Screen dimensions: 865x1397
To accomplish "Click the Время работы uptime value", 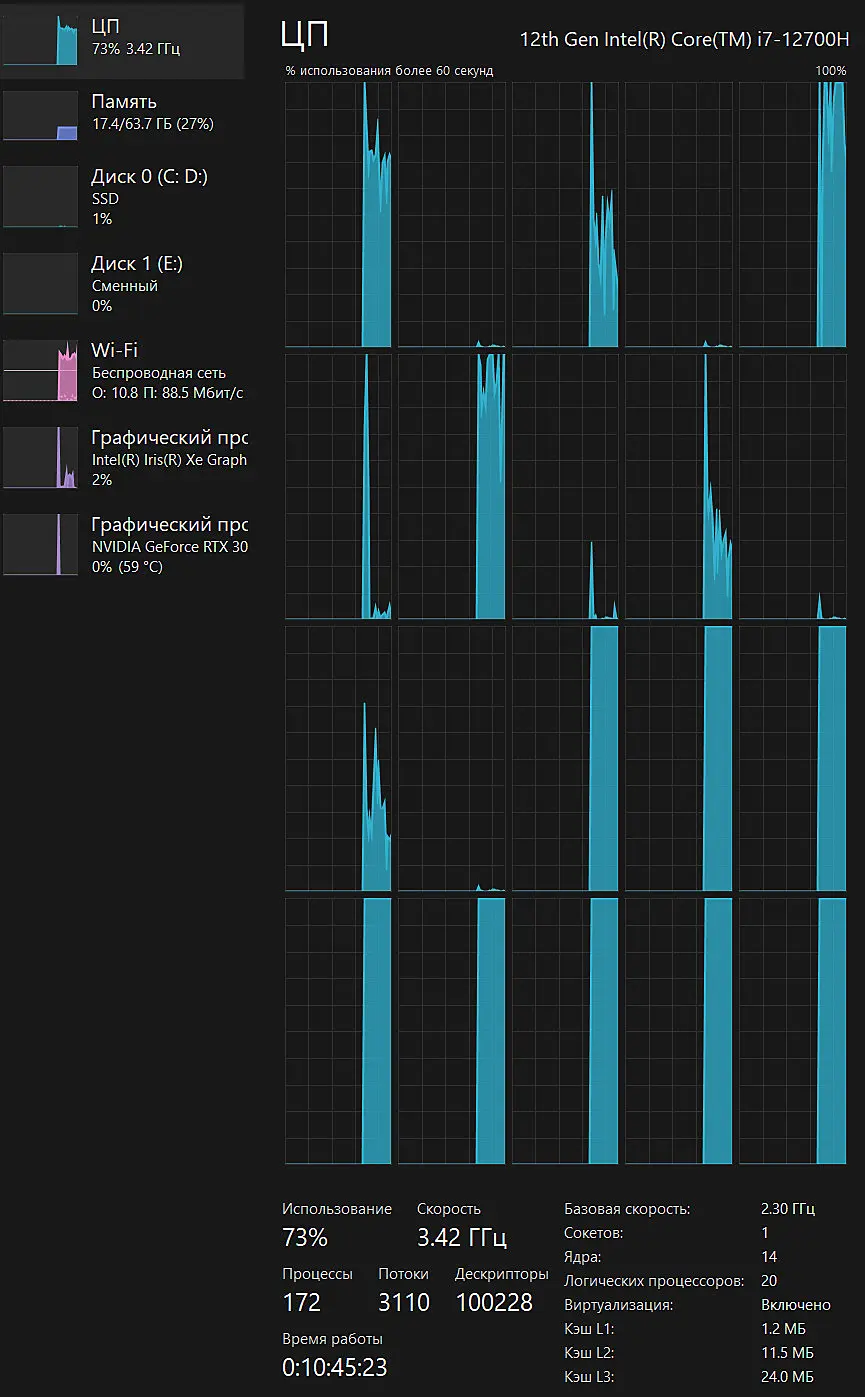I will (x=334, y=1367).
